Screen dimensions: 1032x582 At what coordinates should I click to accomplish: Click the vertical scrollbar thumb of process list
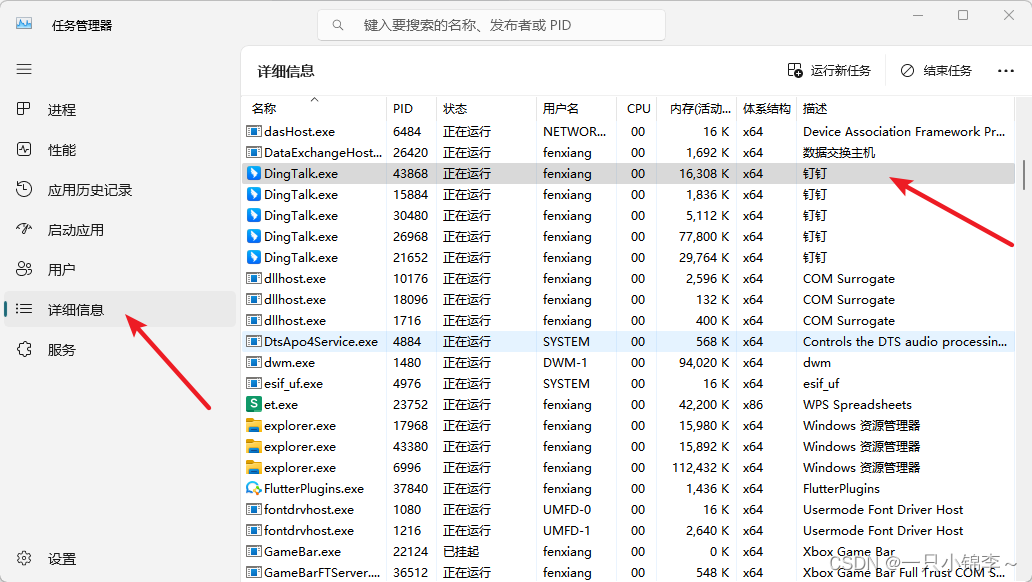click(x=1023, y=173)
